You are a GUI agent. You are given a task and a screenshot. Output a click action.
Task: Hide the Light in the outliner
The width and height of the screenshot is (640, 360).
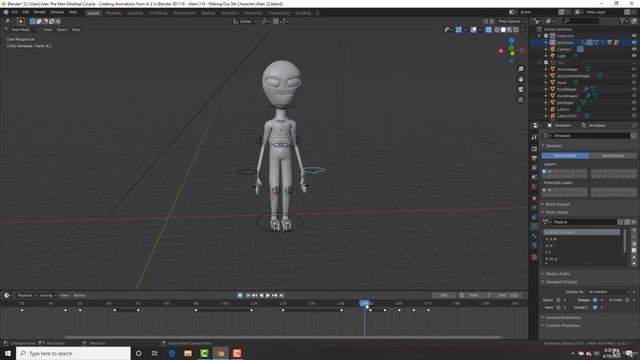[x=634, y=56]
